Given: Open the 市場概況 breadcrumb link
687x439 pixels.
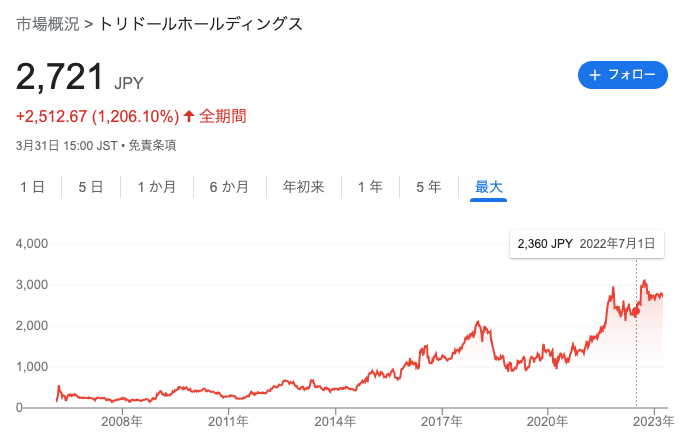Looking at the screenshot, I should coord(48,24).
